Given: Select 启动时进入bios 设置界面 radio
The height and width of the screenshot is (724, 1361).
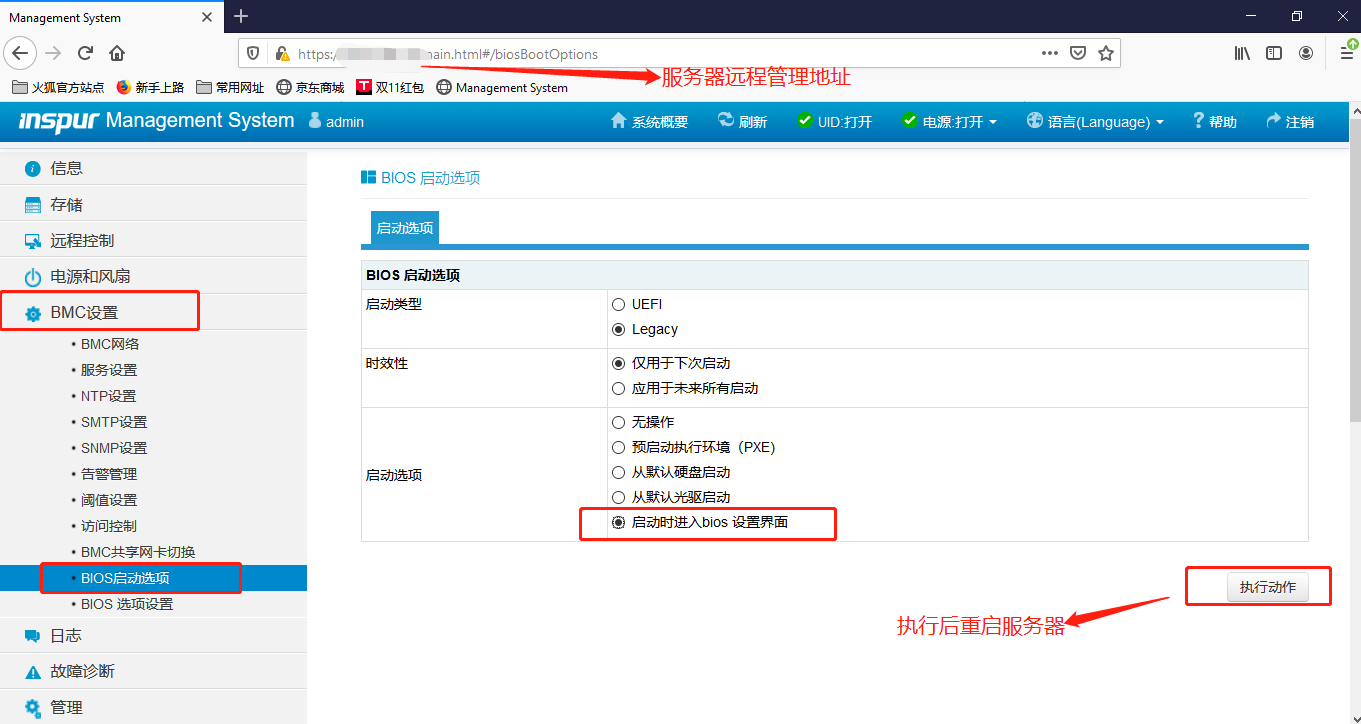Looking at the screenshot, I should (618, 522).
